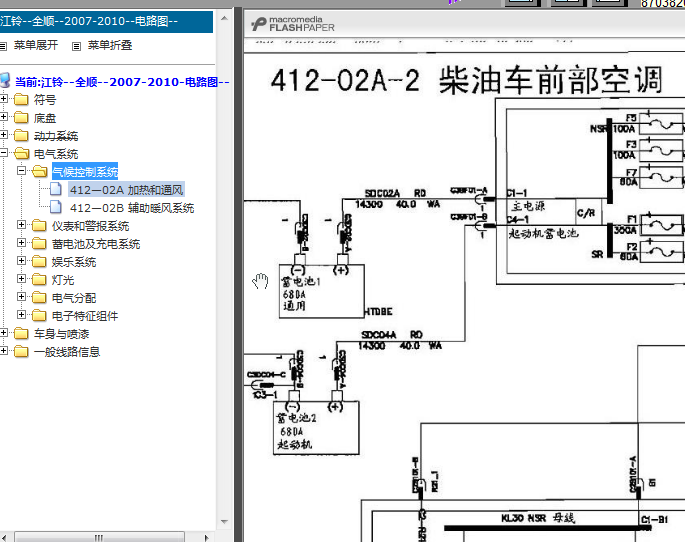
Task: Click the 蓄电池及充电系统 folder icon
Action: (39, 243)
